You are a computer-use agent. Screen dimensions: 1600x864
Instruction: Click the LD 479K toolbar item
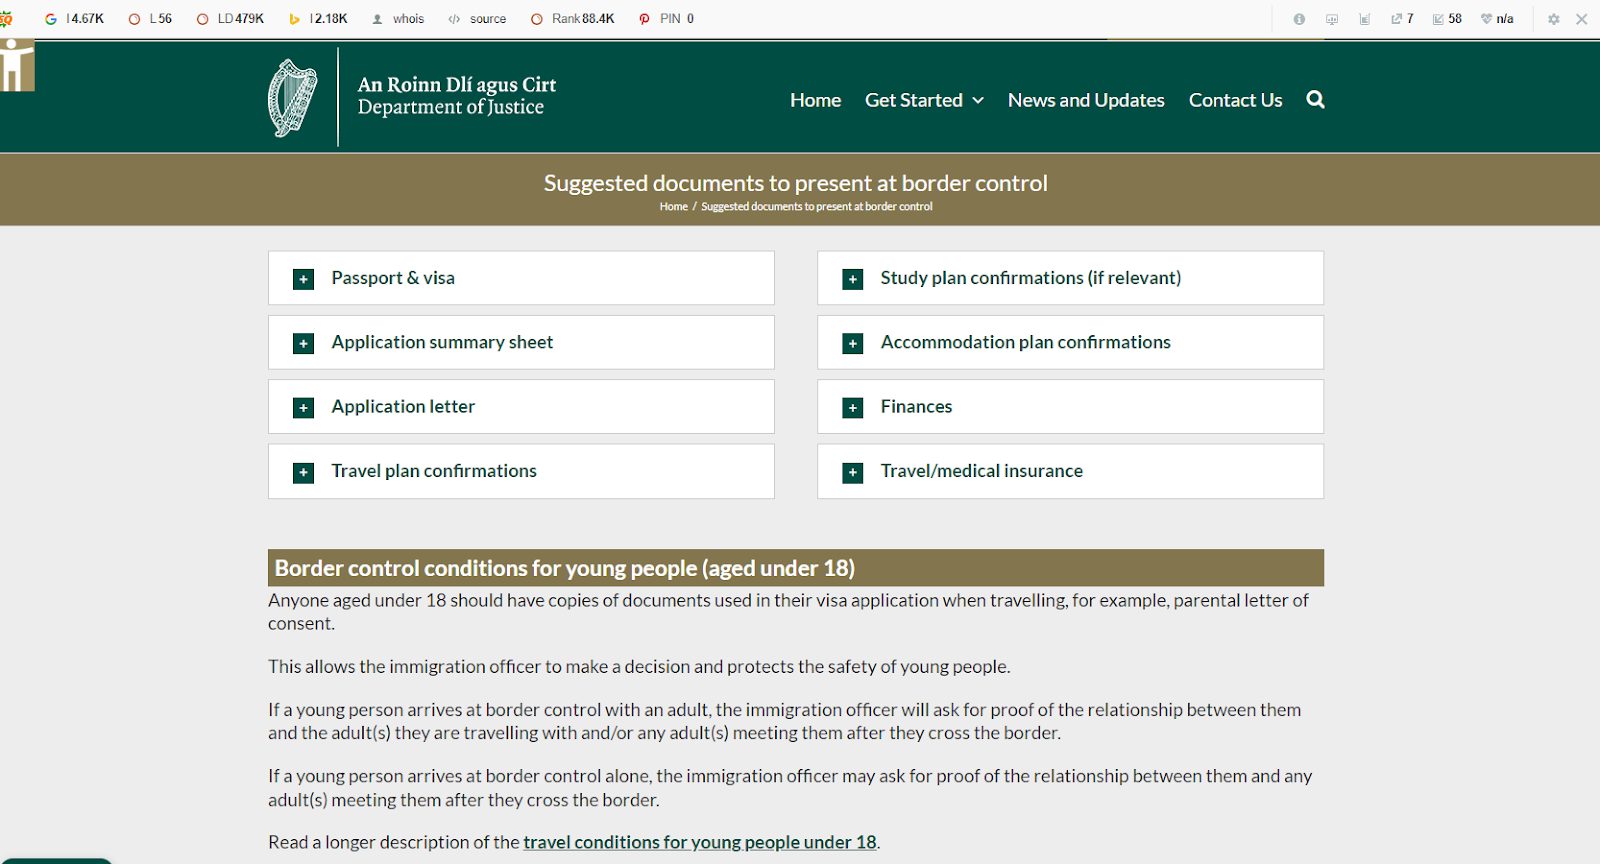coord(230,19)
